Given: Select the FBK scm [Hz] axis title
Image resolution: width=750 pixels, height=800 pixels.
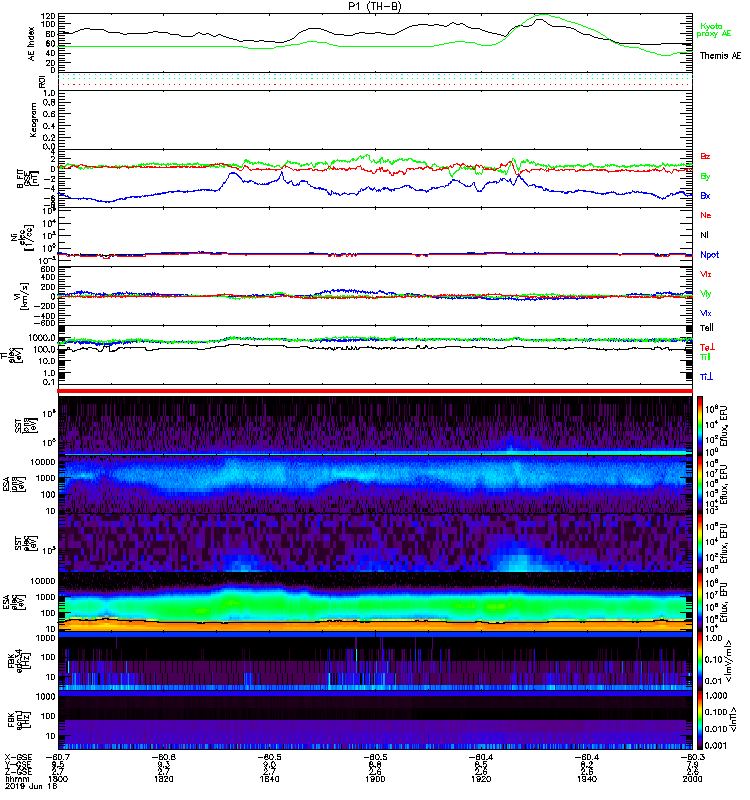Looking at the screenshot, I should click(x=20, y=720).
